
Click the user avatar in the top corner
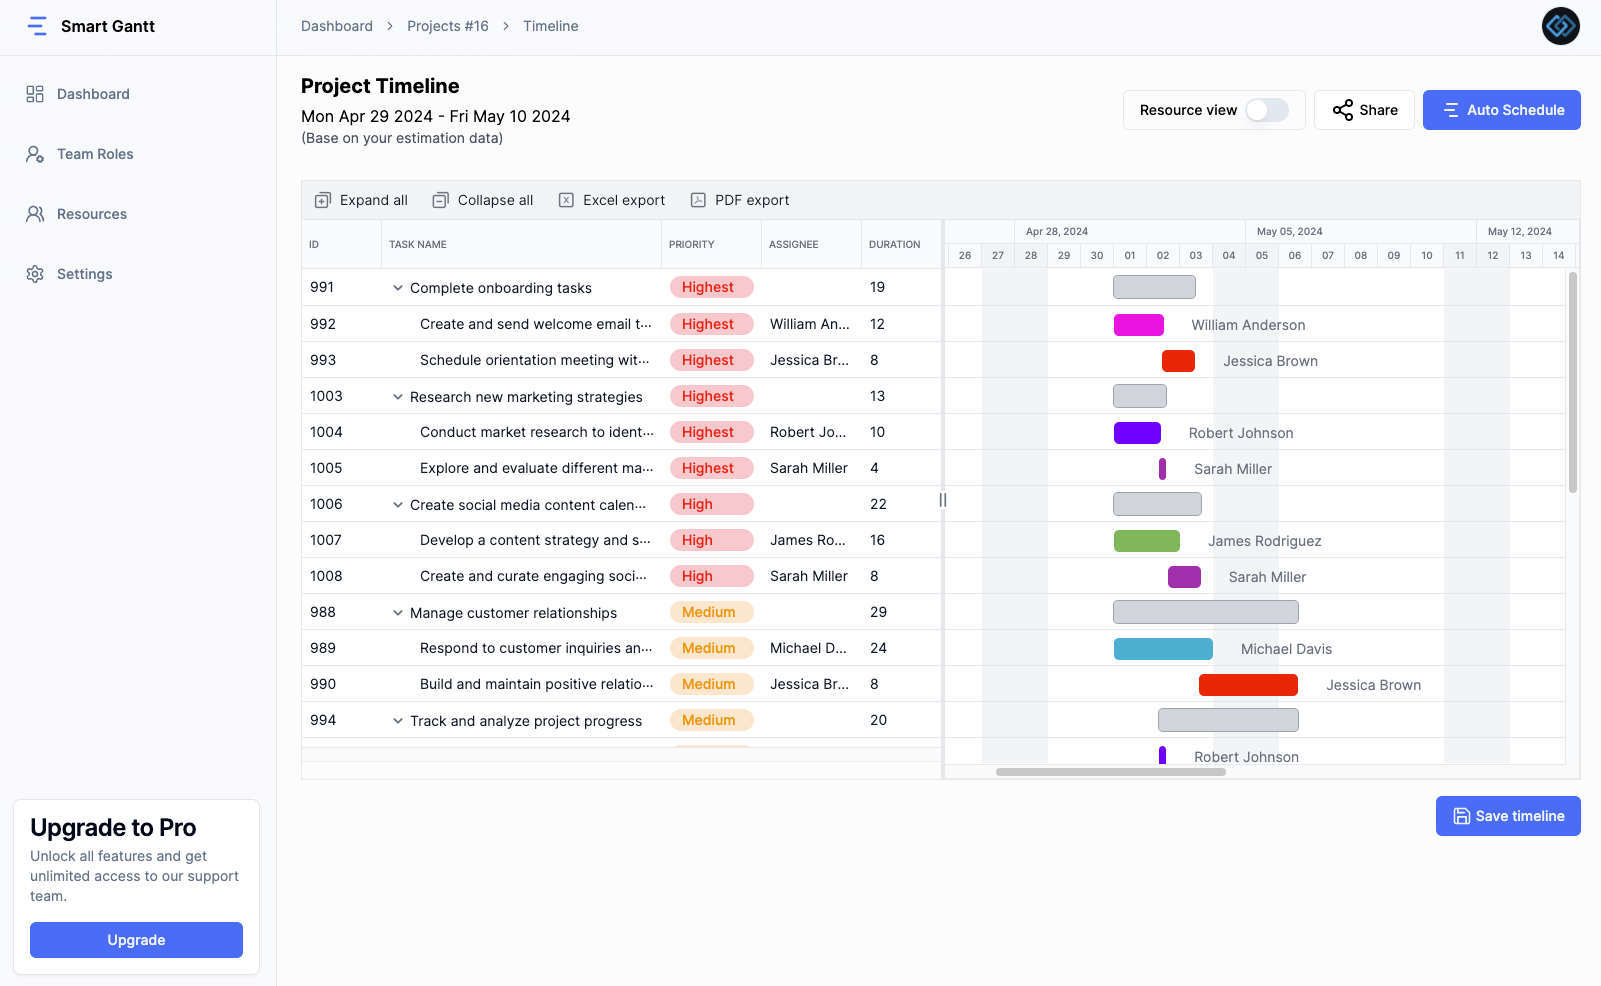click(x=1560, y=26)
